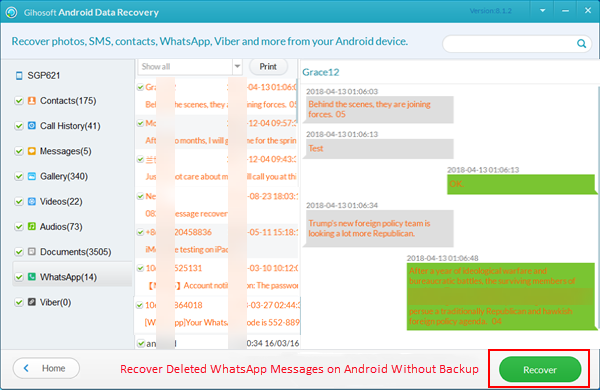This screenshot has height=390, width=600.
Task: Select the Documents(3505) category
Action: click(75, 252)
